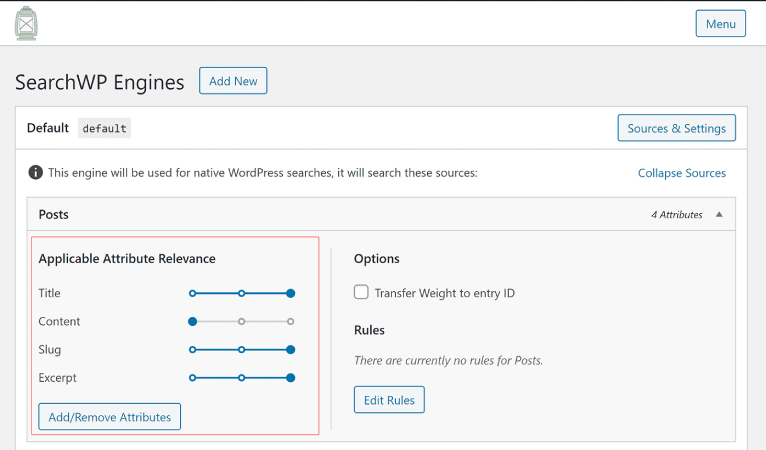Viewport: 766px width, 450px height.
Task: Click the Posts source heading
Action: coord(54,214)
